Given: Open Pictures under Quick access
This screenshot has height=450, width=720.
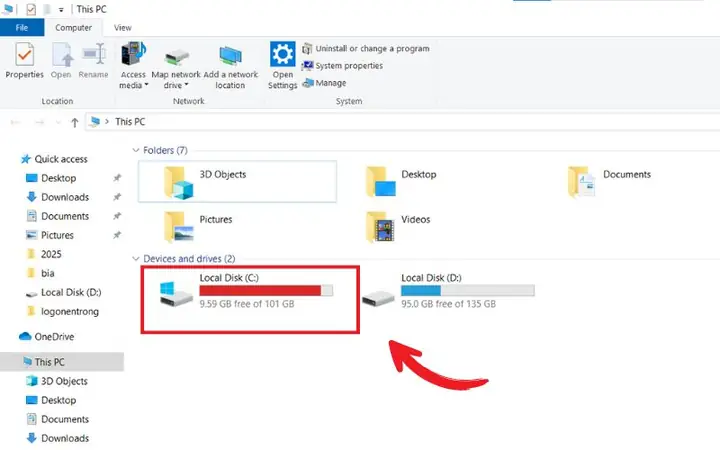Looking at the screenshot, I should (50, 235).
